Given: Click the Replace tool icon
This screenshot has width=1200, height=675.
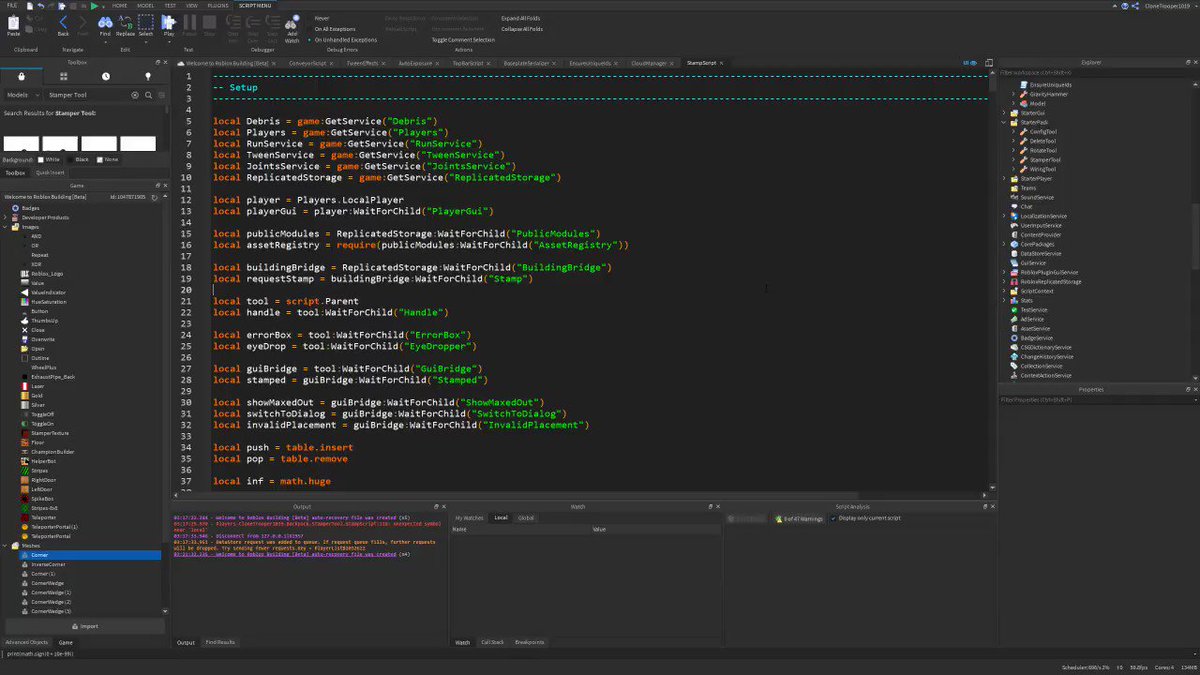Looking at the screenshot, I should pos(125,23).
